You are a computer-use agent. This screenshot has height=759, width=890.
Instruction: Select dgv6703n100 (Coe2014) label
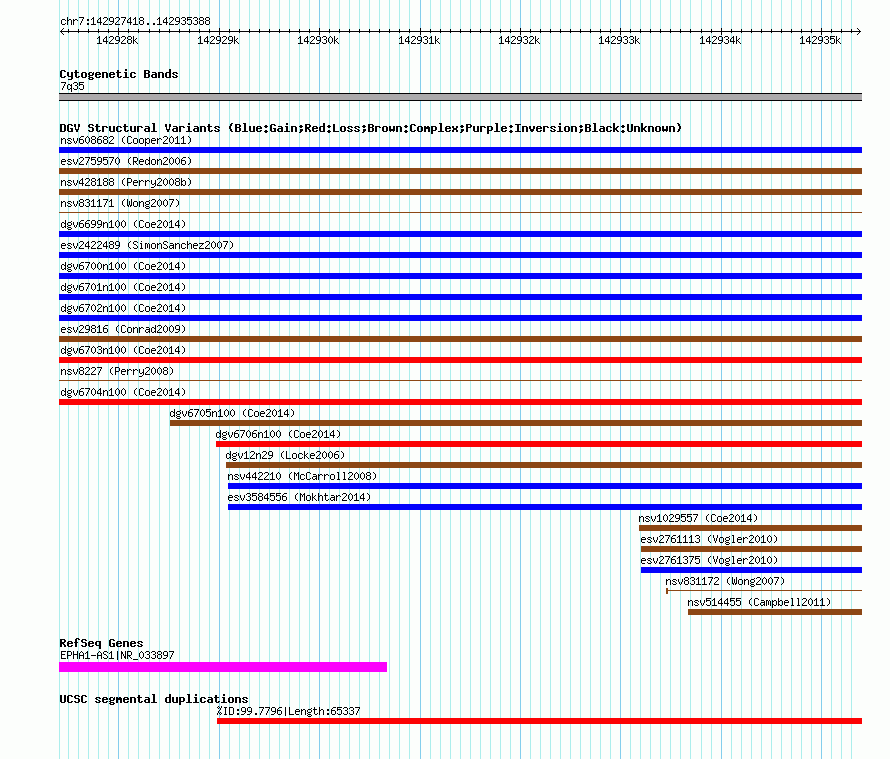point(123,350)
